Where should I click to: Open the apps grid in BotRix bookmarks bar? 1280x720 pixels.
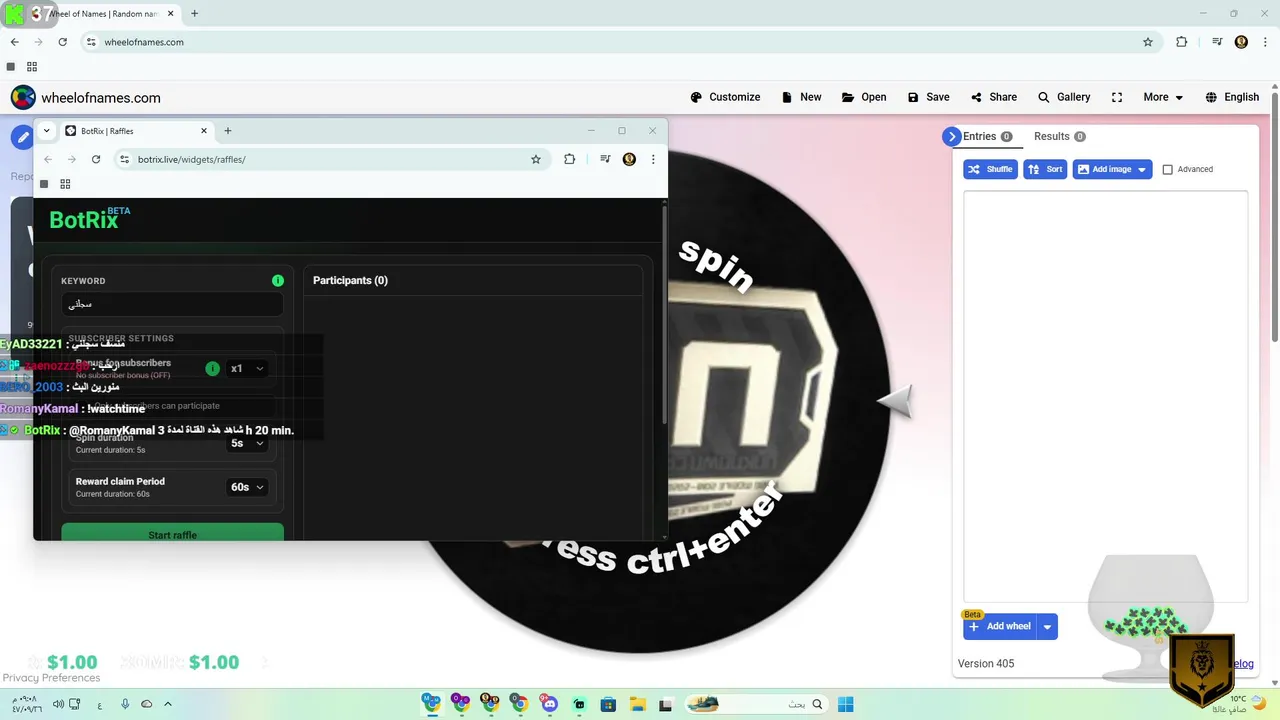point(65,184)
